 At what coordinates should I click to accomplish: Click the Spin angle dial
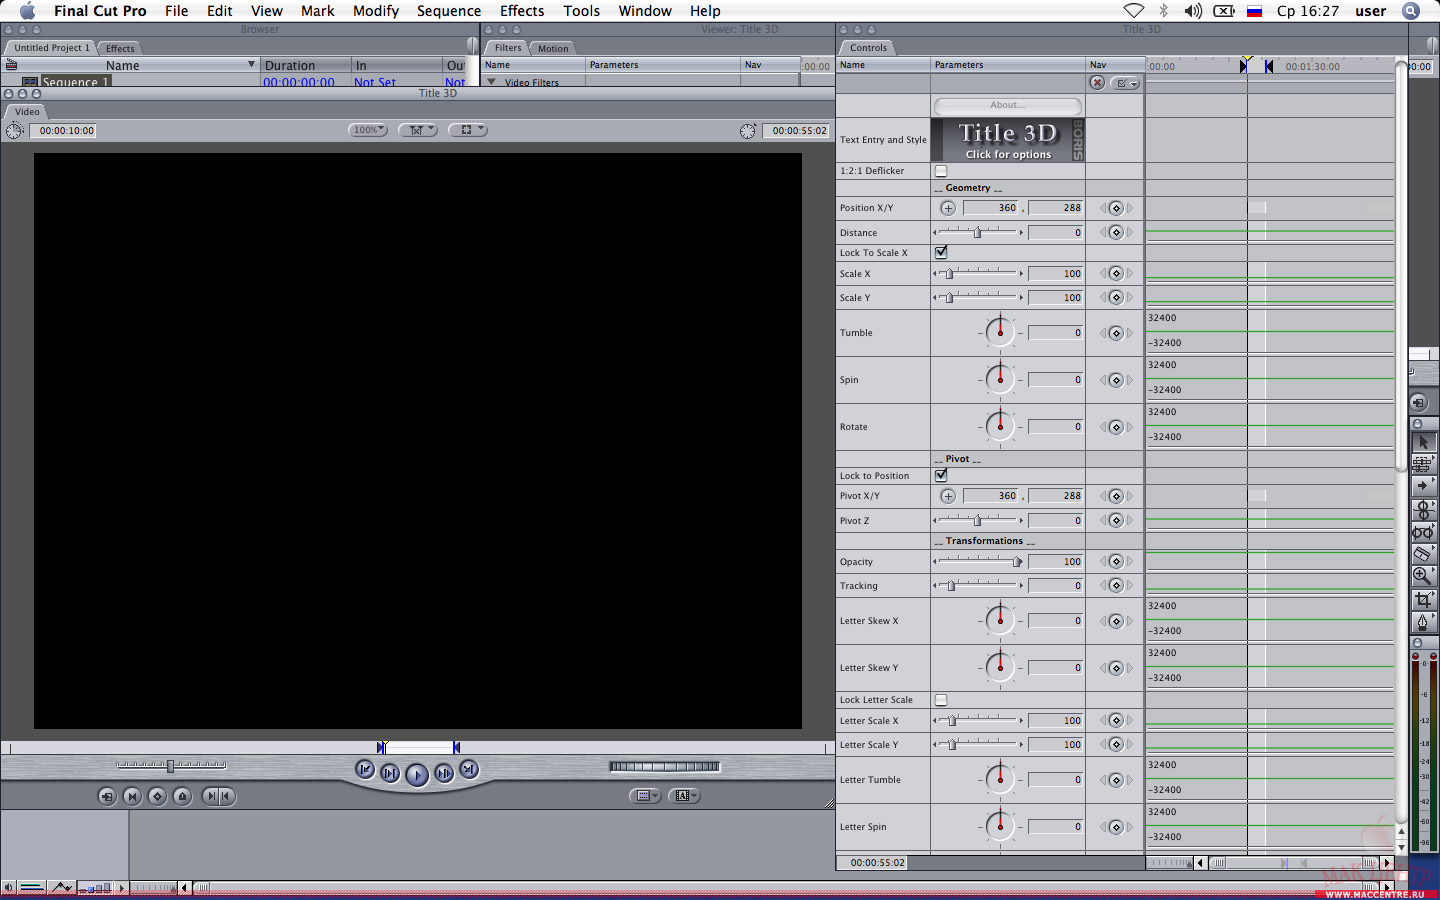[x=1000, y=380]
